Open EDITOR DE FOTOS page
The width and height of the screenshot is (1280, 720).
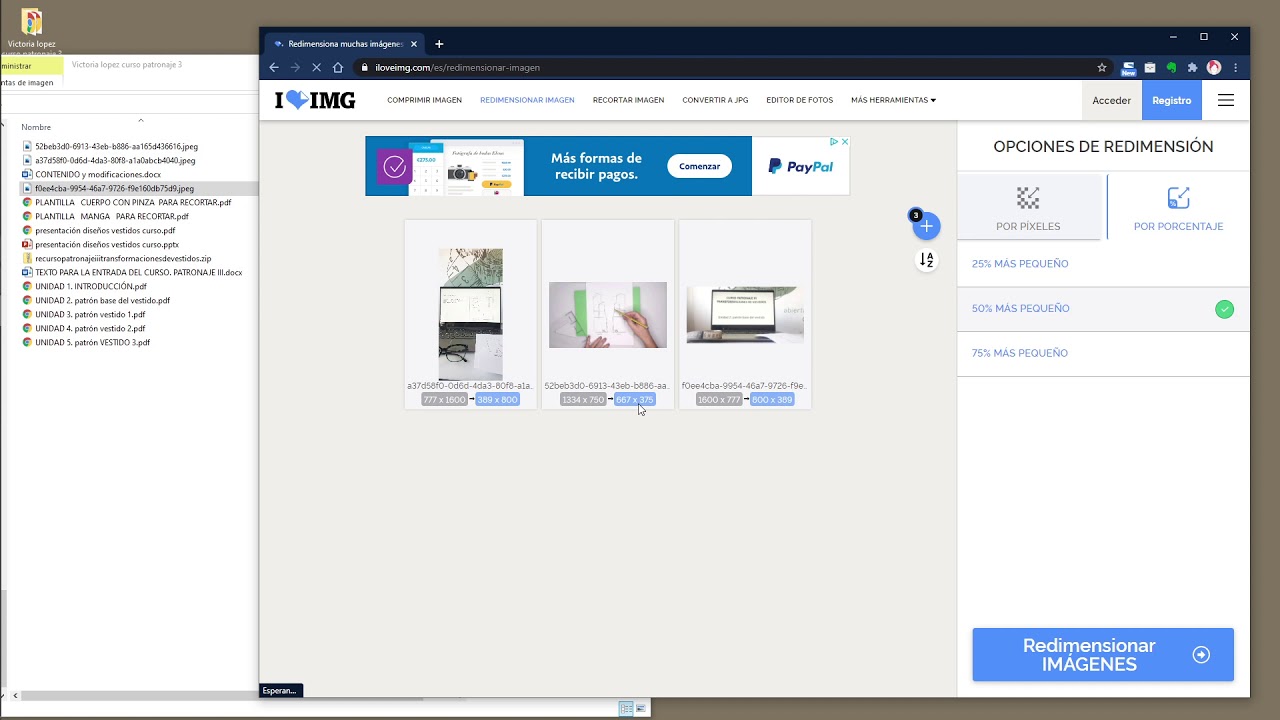(x=799, y=100)
